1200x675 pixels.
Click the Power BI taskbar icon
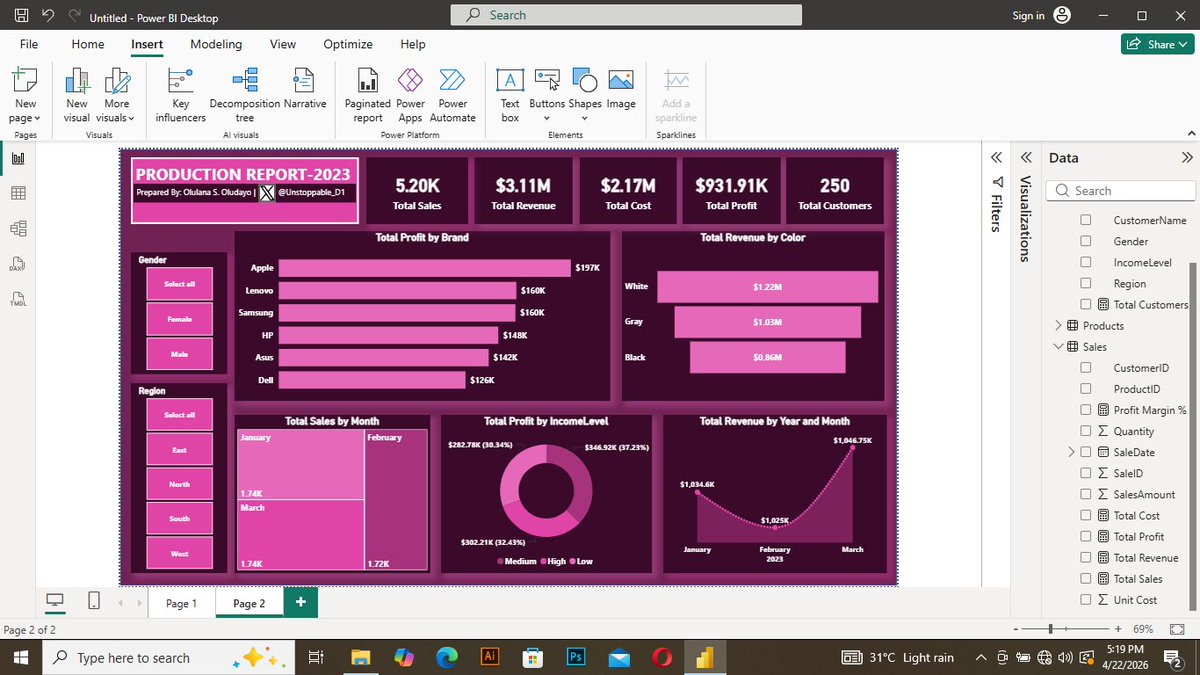(705, 657)
